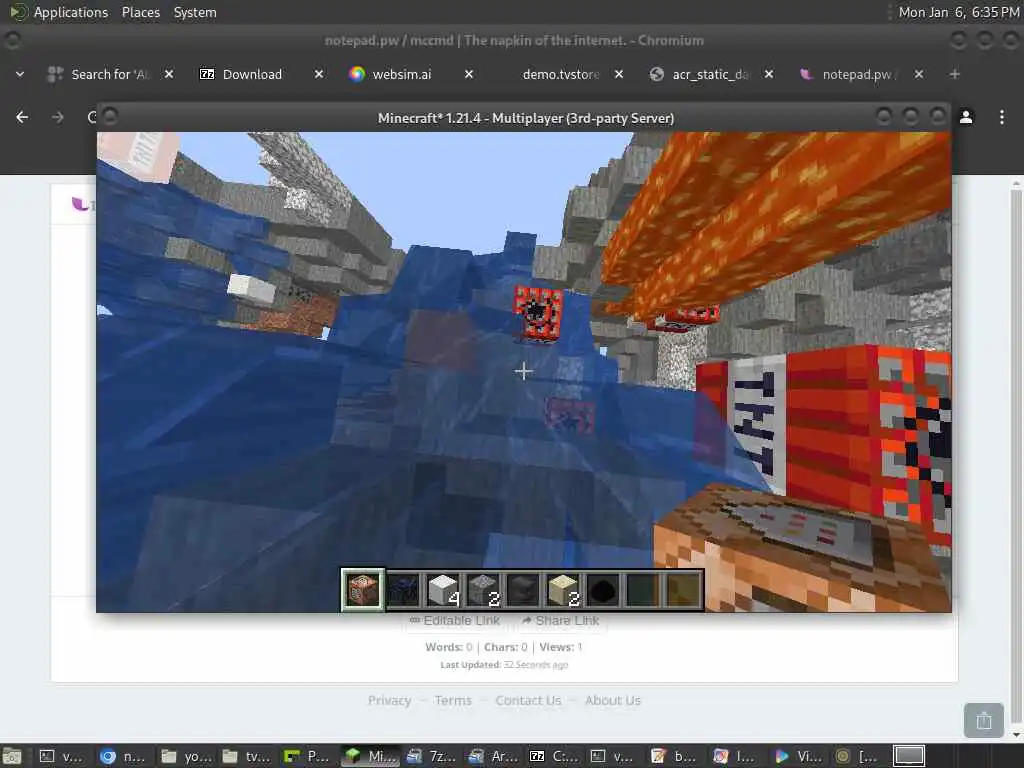Open the 'yo...' folder taskbar entry

185,756
